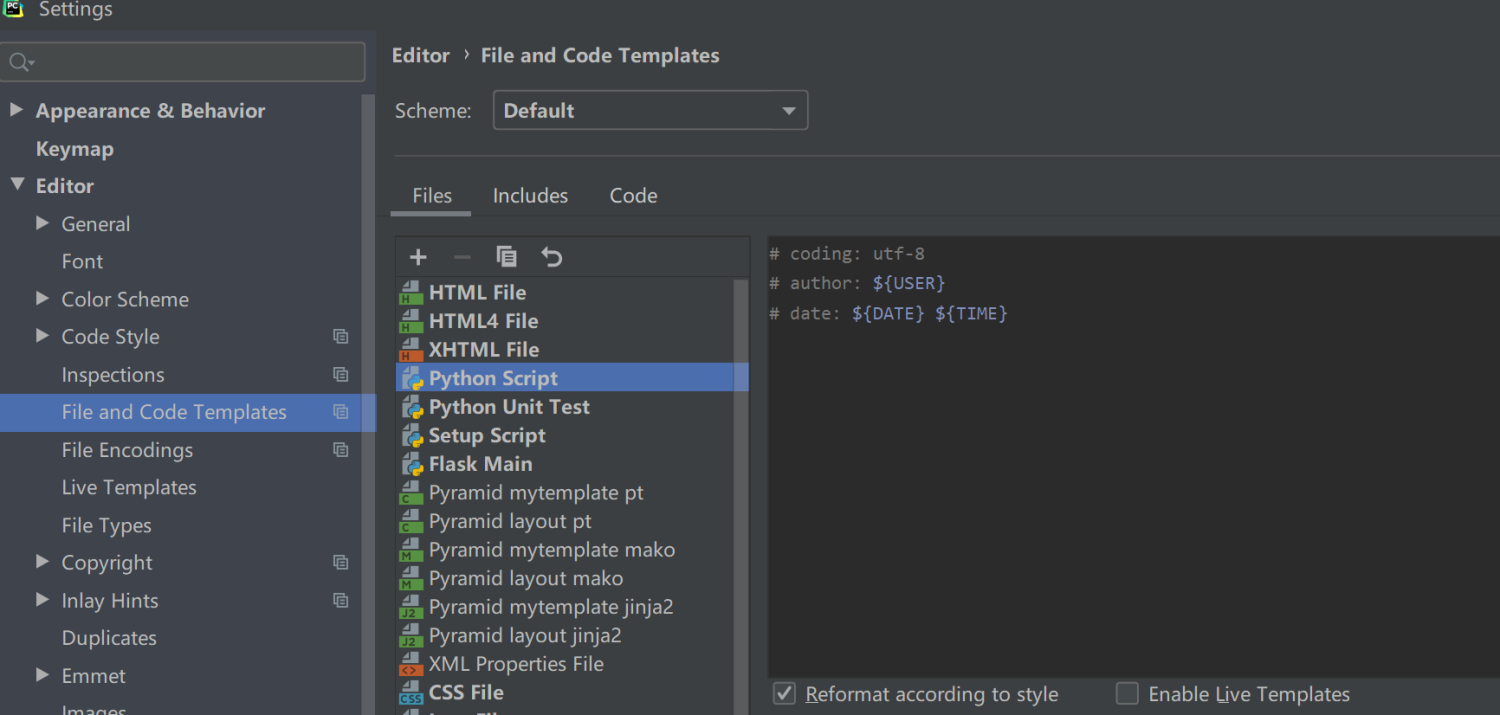
Task: Open Keymap settings page
Action: click(x=74, y=149)
